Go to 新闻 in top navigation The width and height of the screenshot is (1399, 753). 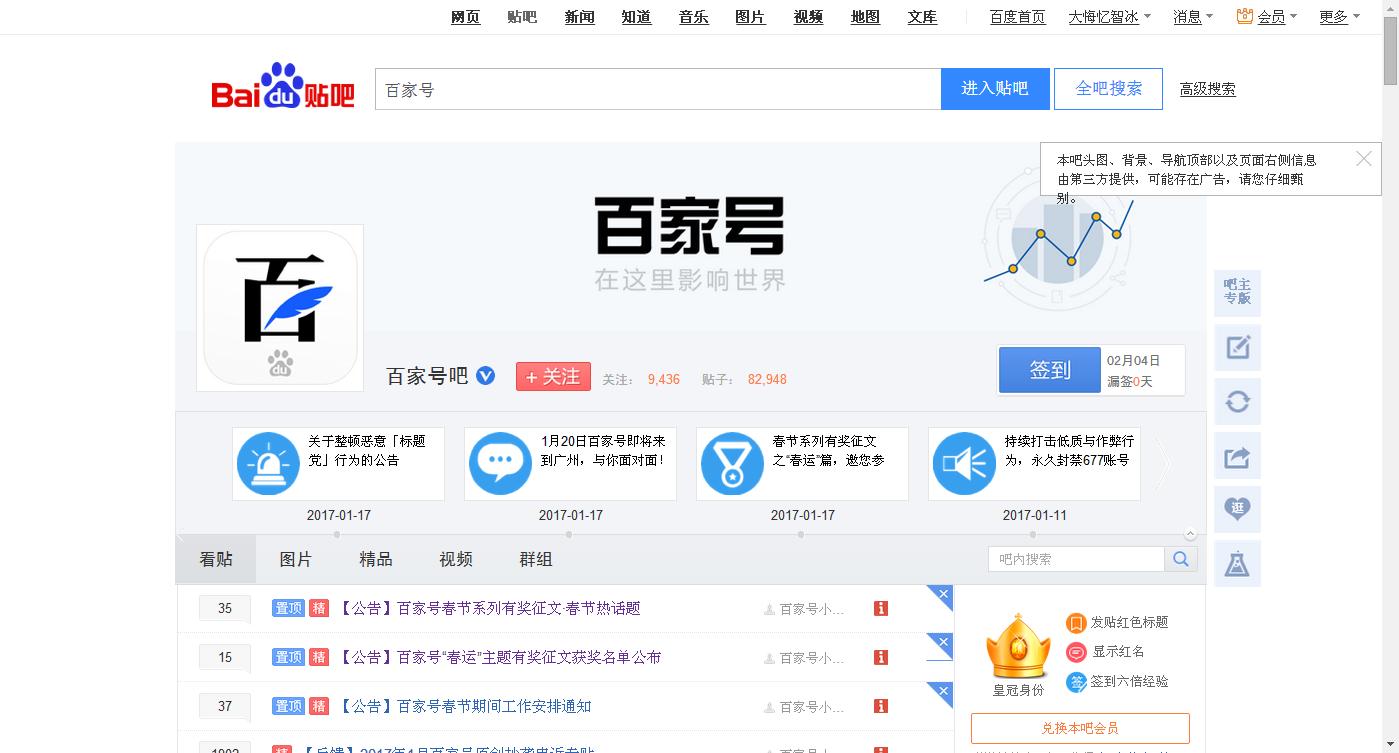click(x=580, y=17)
